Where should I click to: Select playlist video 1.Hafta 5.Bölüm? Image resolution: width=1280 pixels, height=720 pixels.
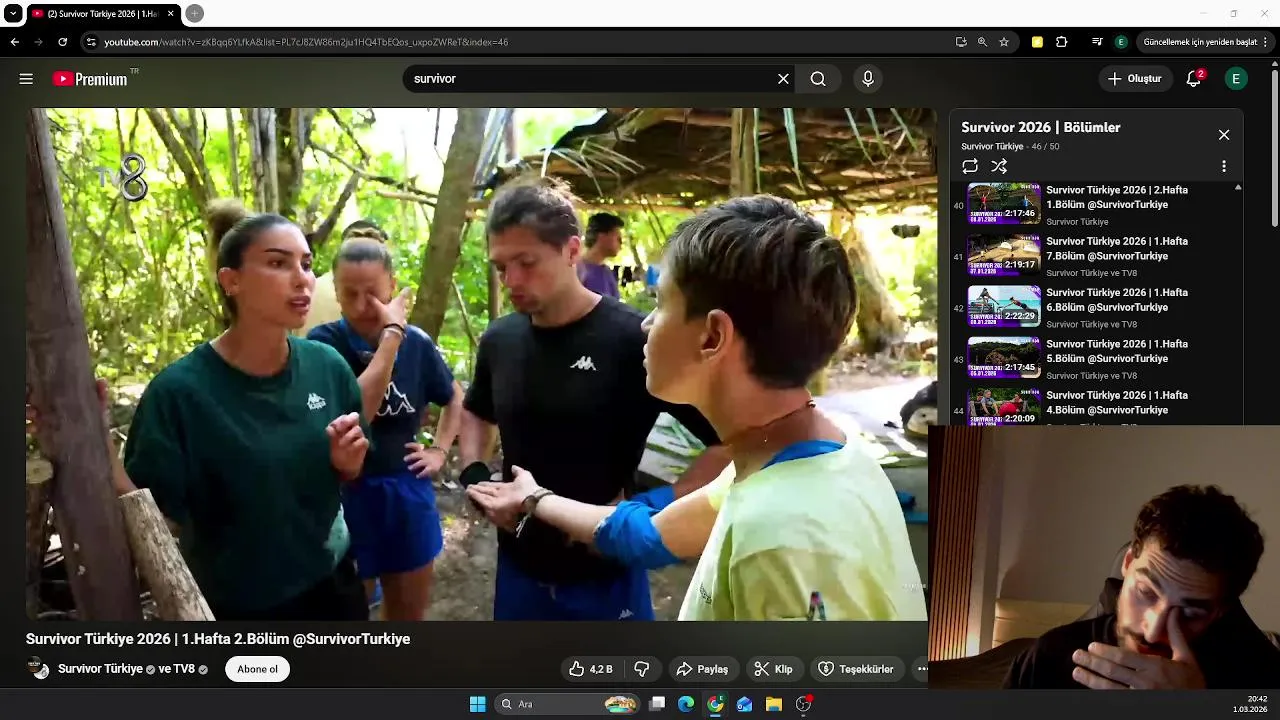coord(1096,359)
